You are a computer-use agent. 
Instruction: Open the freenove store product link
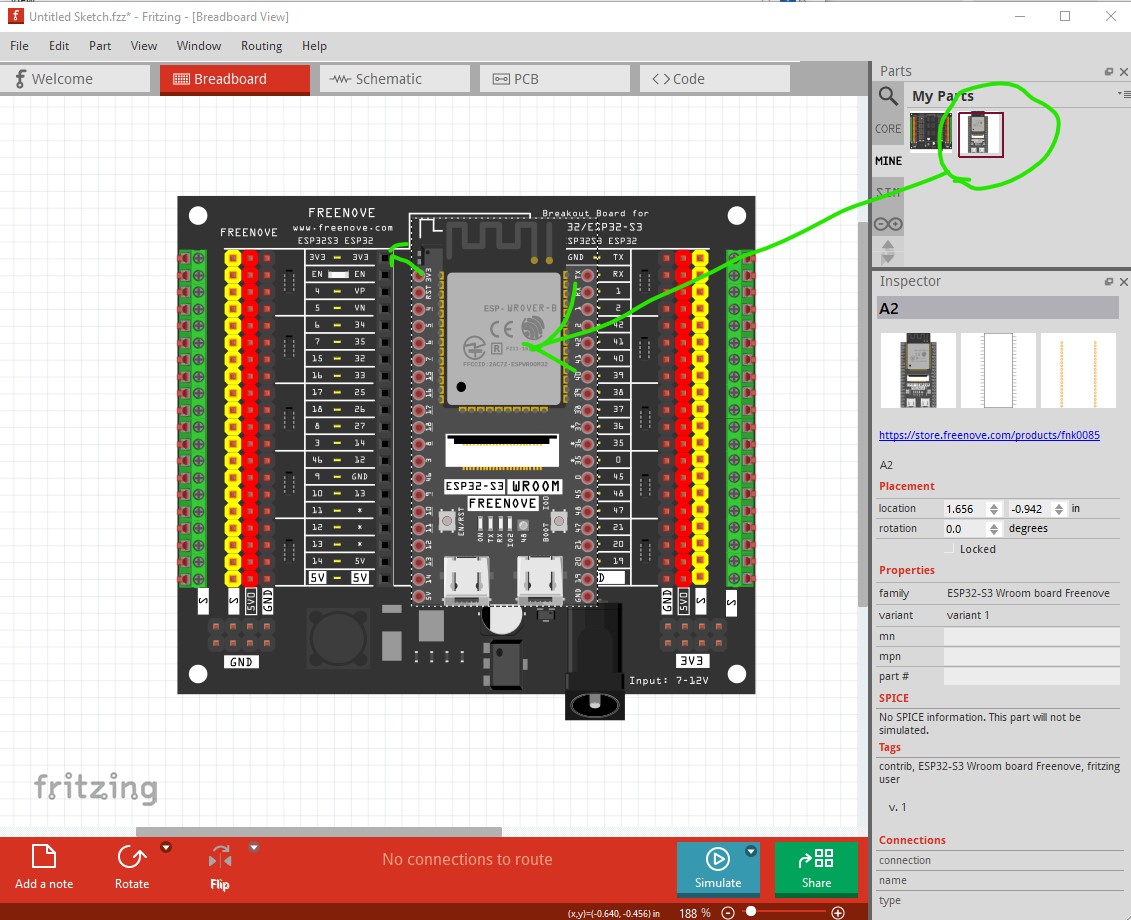click(x=989, y=435)
